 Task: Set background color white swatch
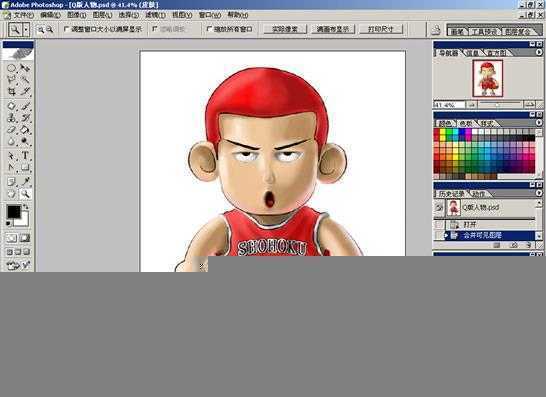[x=23, y=220]
